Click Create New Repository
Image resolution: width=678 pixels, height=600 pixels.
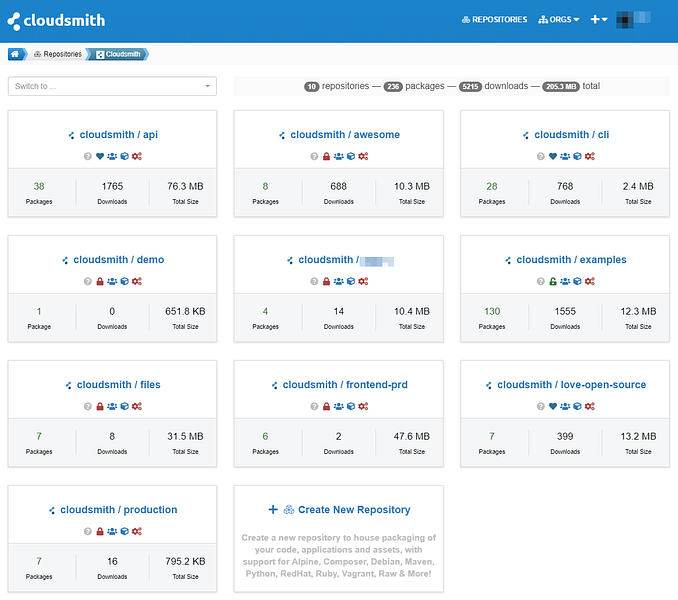point(339,509)
